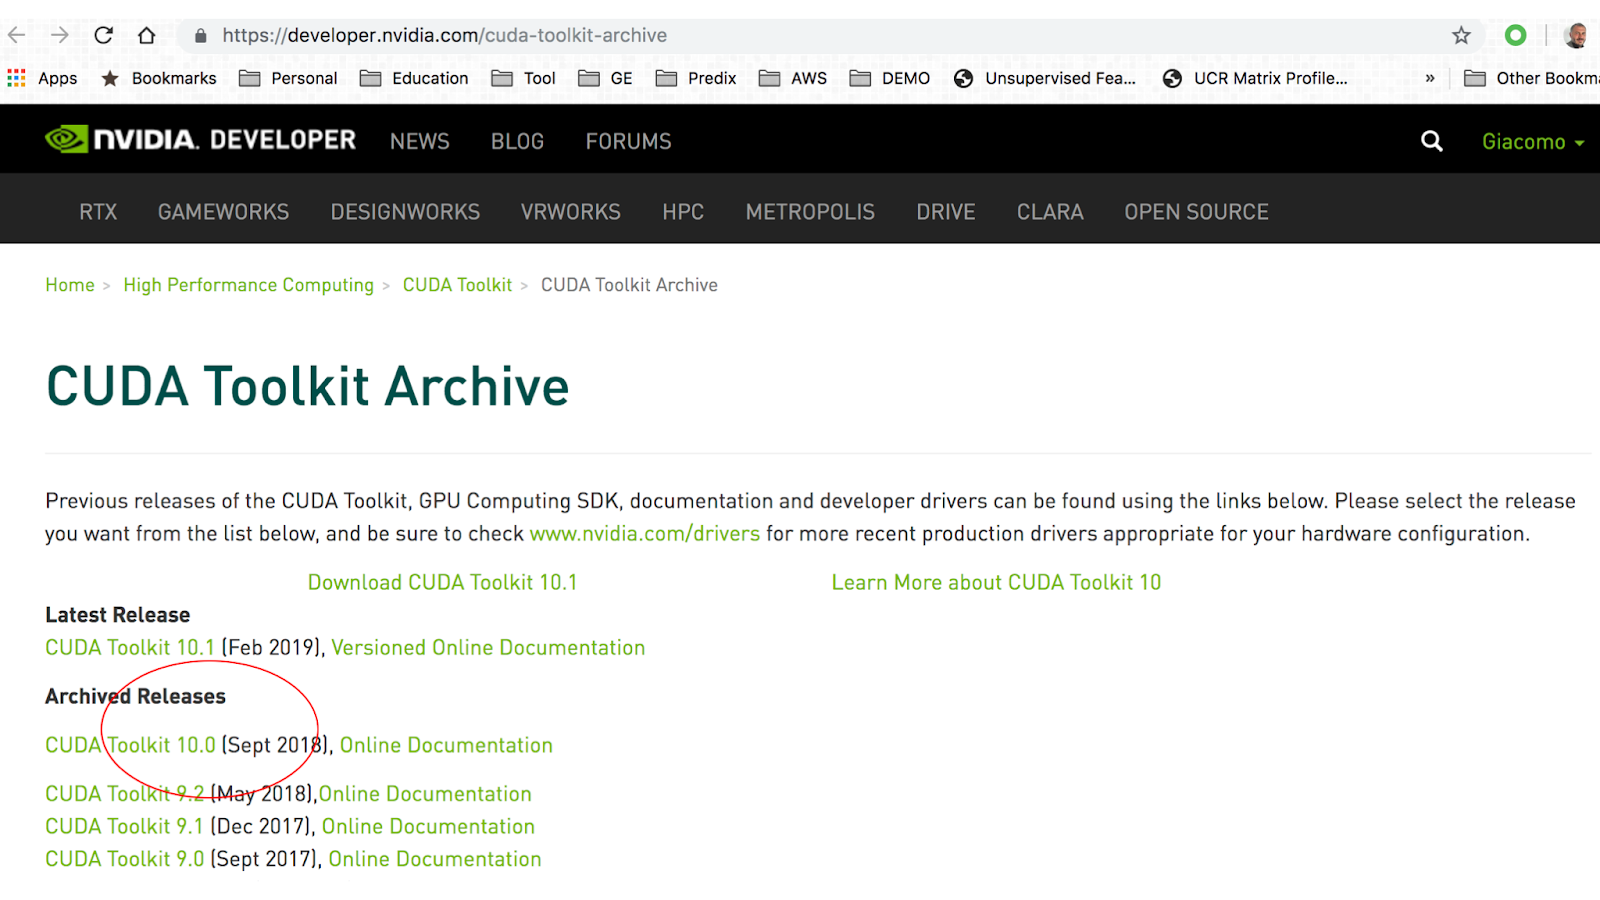The width and height of the screenshot is (1600, 900).
Task: Click the Archived Releases heading text
Action: (135, 696)
